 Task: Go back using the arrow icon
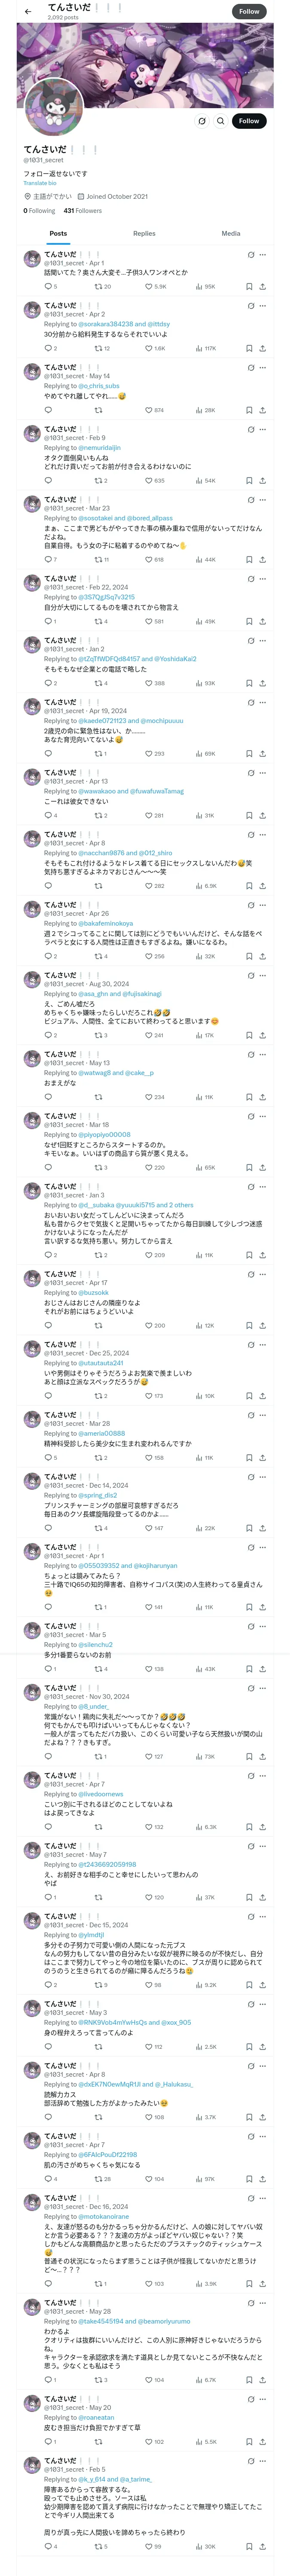[27, 11]
